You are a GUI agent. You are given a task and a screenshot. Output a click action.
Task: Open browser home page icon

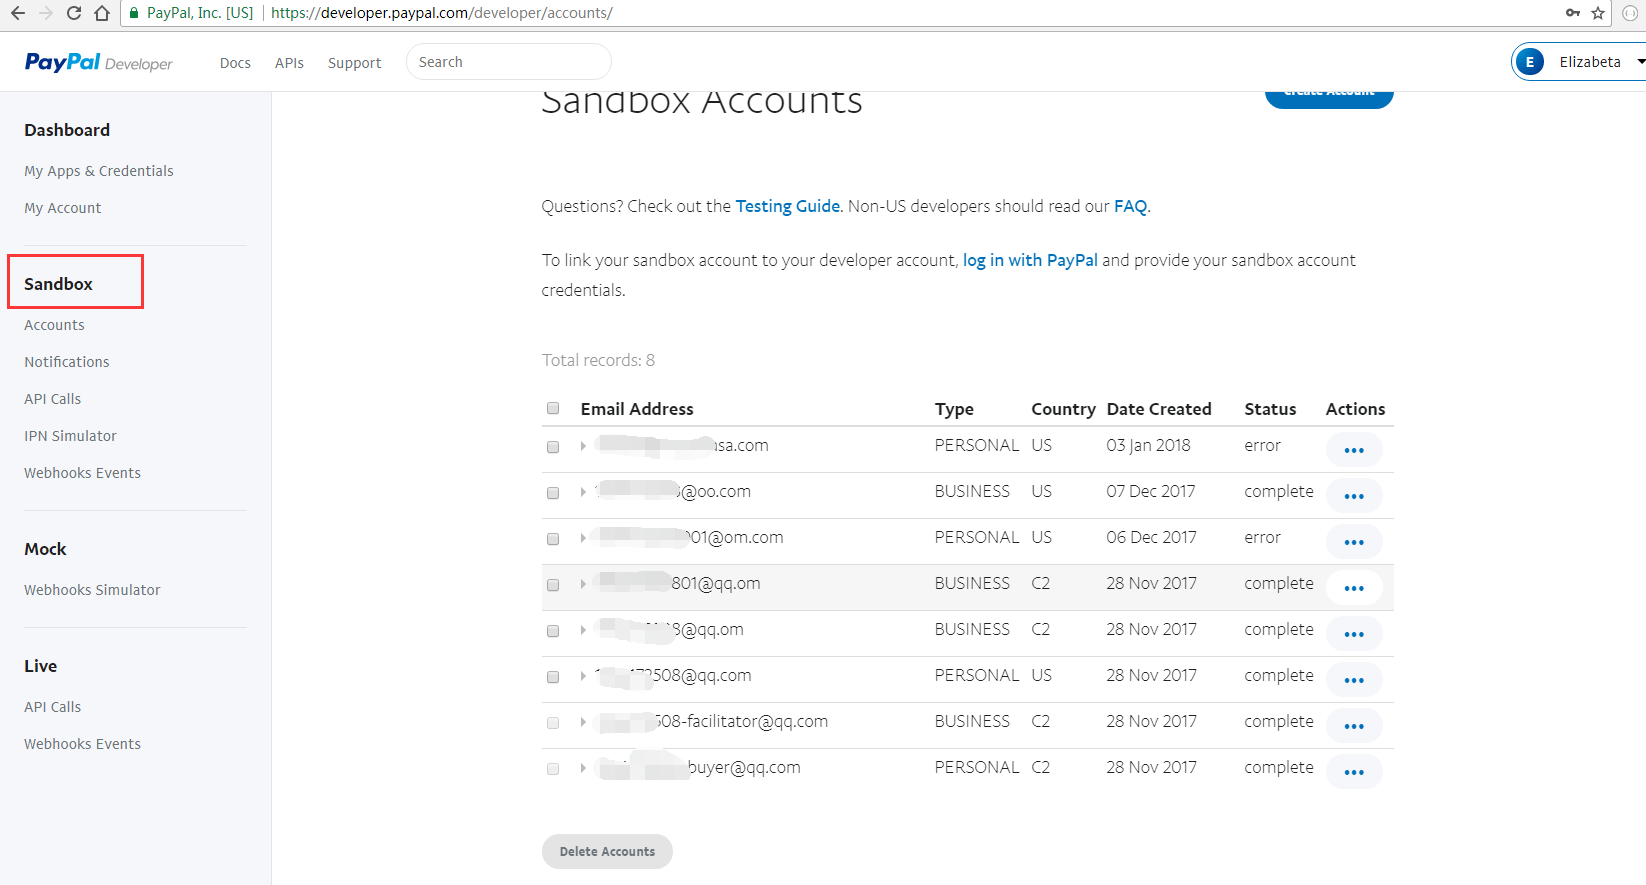[102, 13]
